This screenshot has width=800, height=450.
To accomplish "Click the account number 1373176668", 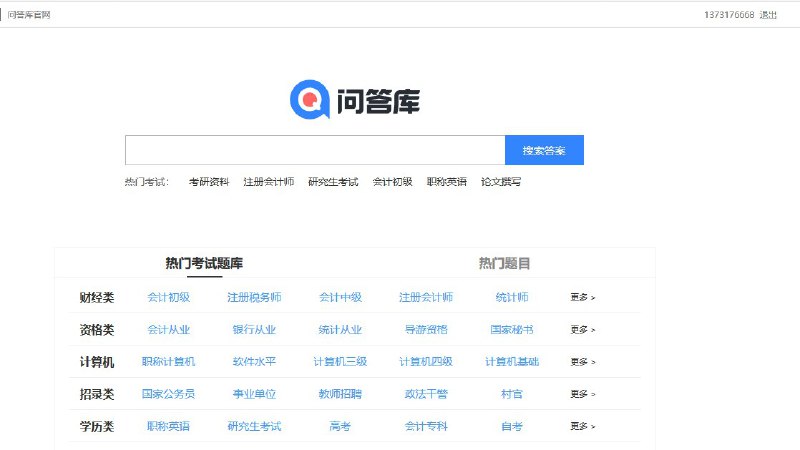I will click(x=729, y=15).
